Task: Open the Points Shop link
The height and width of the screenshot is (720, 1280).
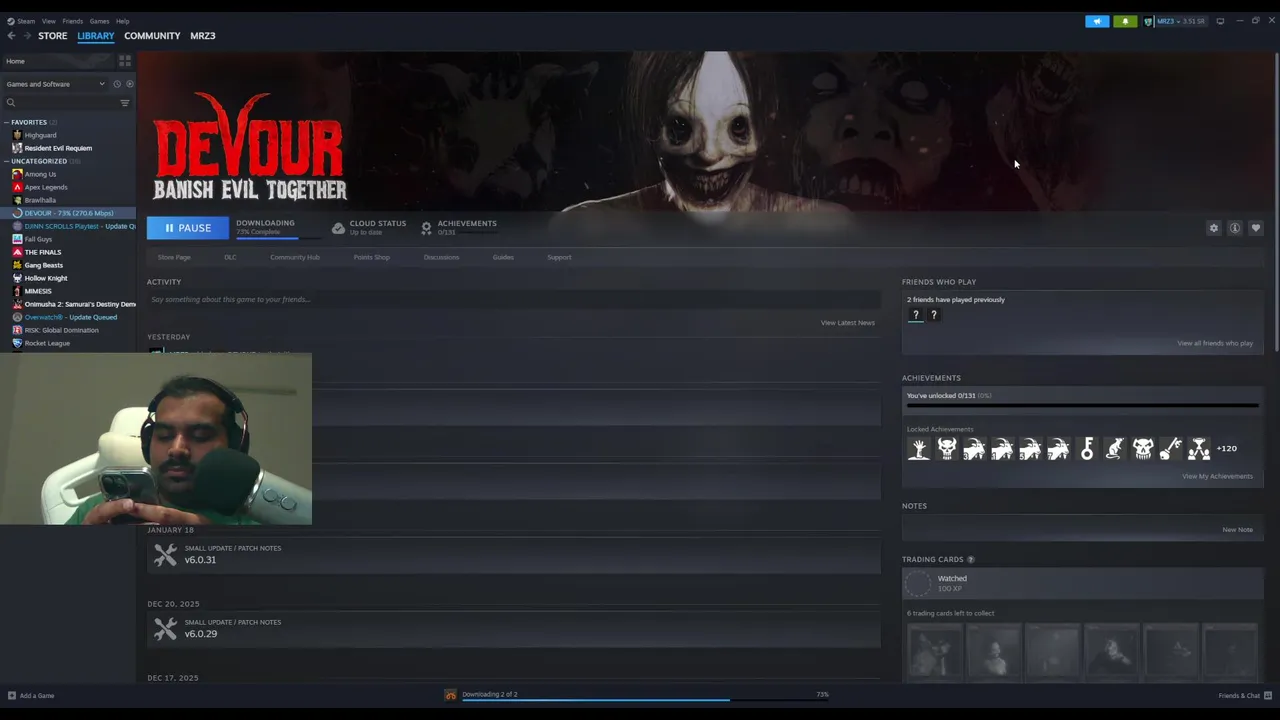Action: pyautogui.click(x=371, y=257)
